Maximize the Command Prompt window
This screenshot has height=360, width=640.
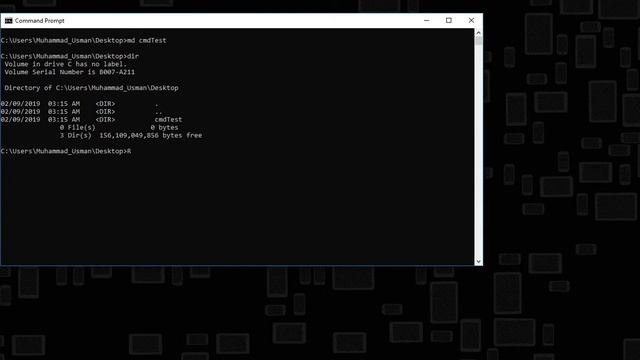(x=449, y=20)
